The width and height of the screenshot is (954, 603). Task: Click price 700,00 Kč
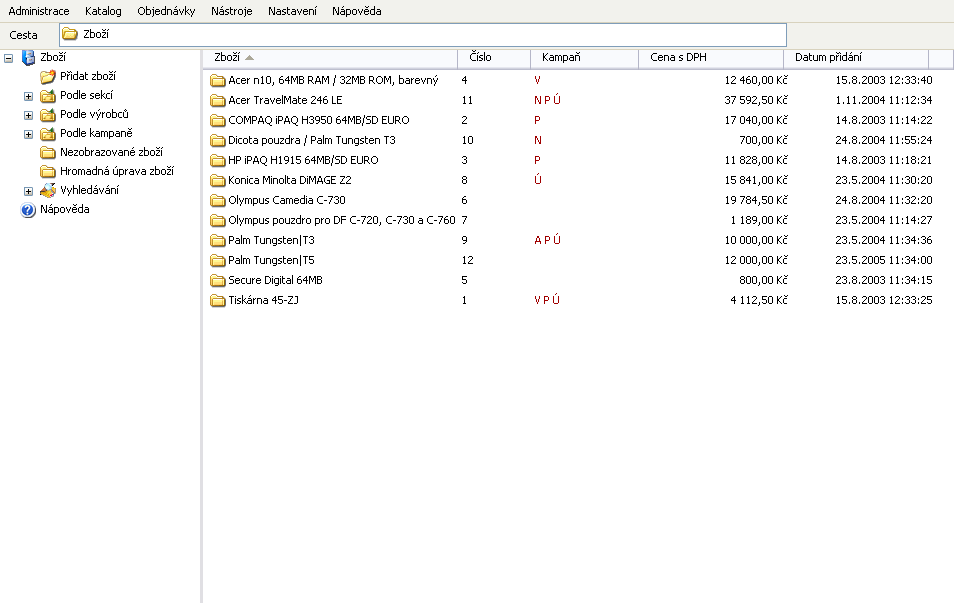pos(763,141)
